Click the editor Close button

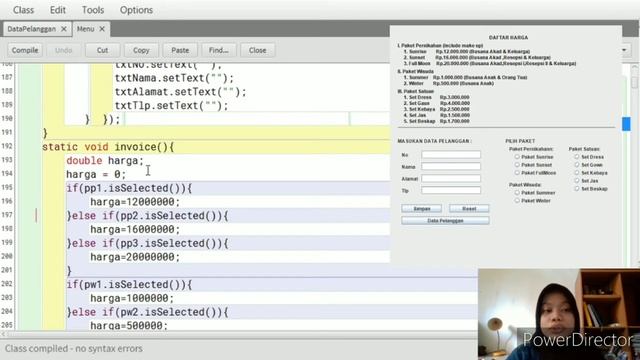(x=258, y=50)
